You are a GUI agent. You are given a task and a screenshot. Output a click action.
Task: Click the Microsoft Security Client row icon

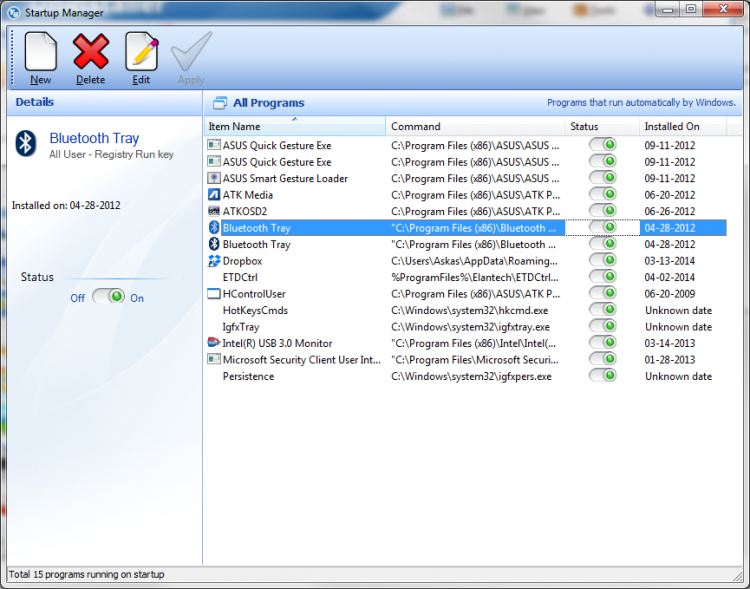(214, 359)
